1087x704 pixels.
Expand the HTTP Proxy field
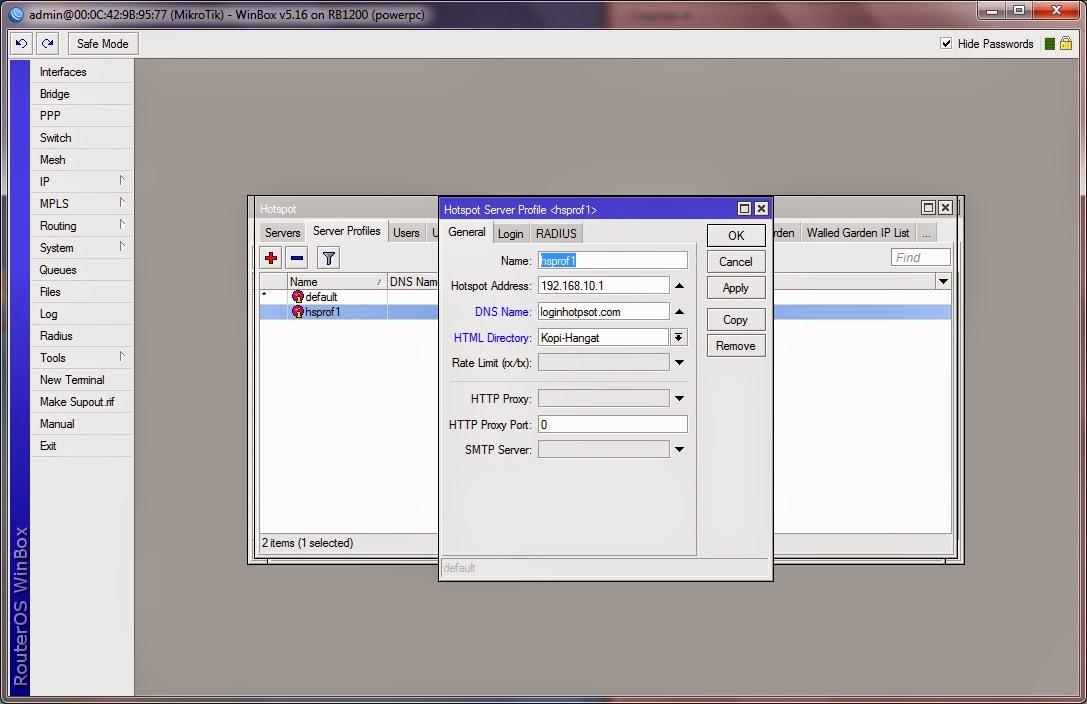[x=679, y=398]
